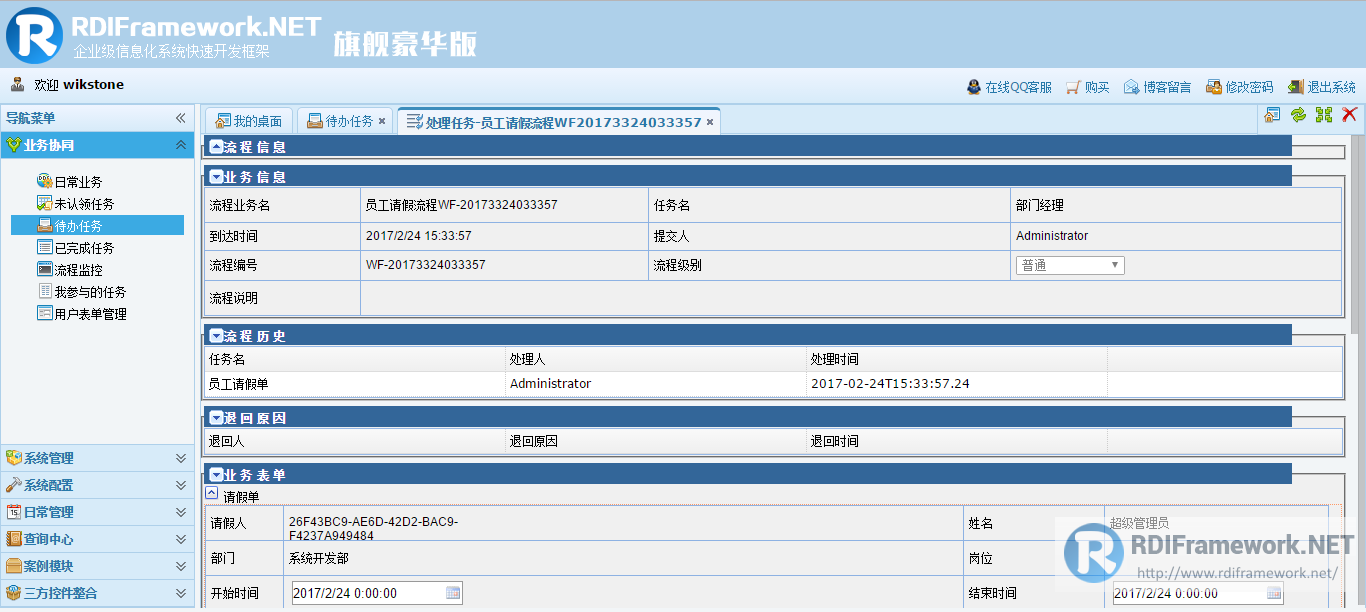Click 到达时间 value 2017/2/24 15:33:57
Image resolution: width=1366 pixels, height=612 pixels.
coord(418,236)
